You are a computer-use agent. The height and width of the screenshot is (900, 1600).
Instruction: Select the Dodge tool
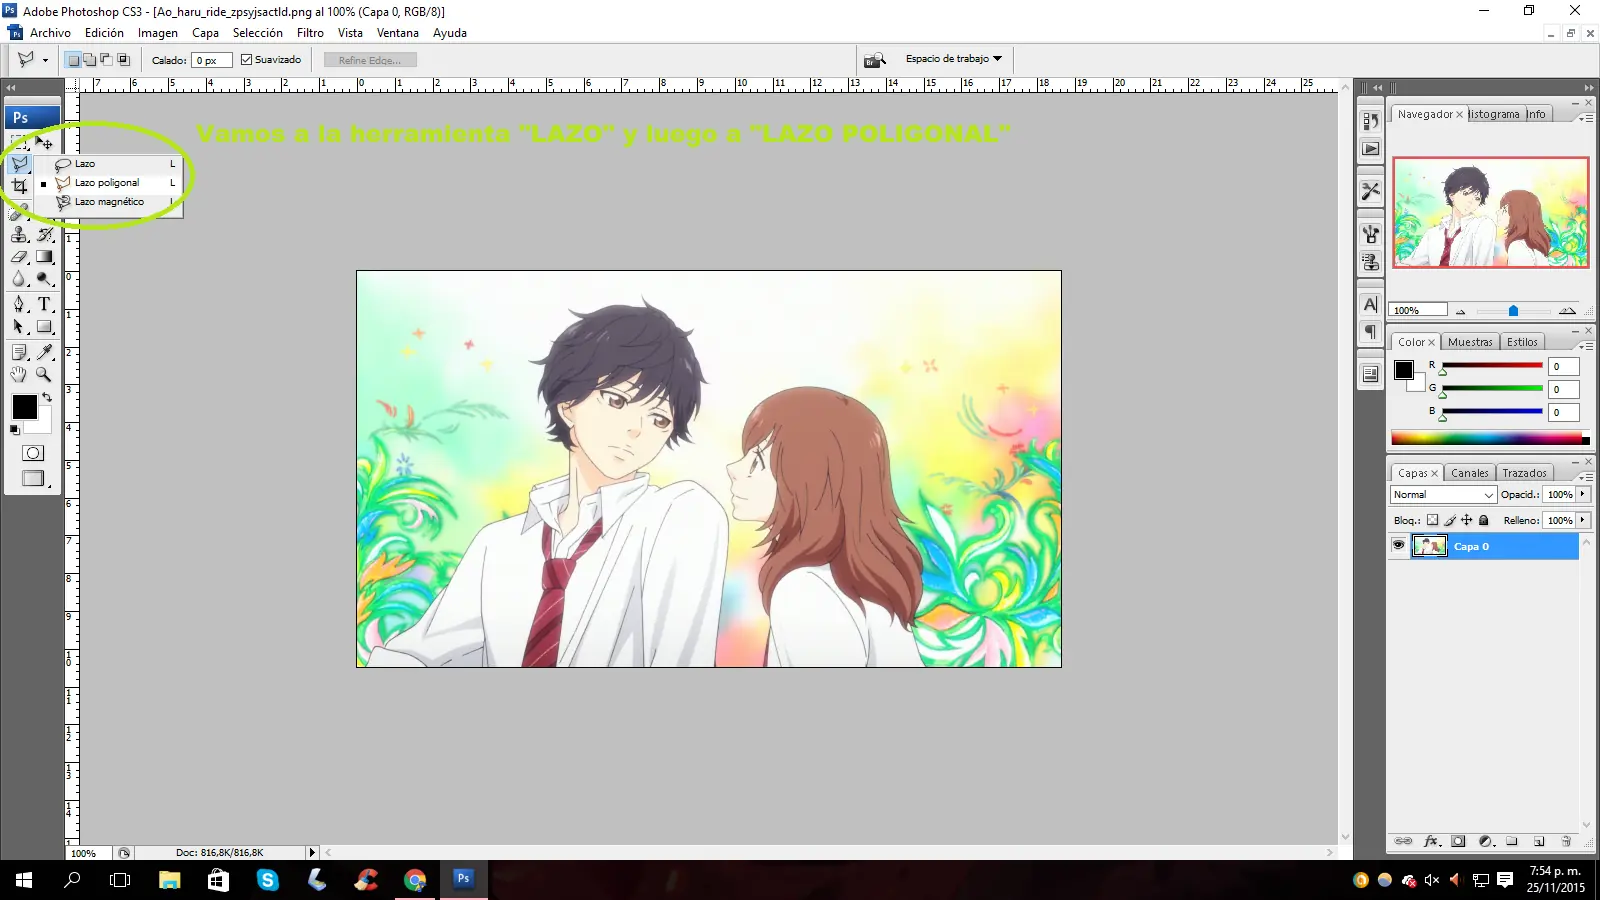point(45,279)
